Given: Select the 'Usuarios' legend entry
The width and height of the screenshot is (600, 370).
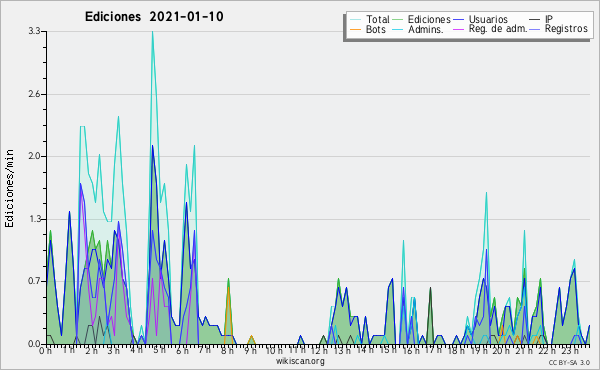Looking at the screenshot, I should coord(488,19).
